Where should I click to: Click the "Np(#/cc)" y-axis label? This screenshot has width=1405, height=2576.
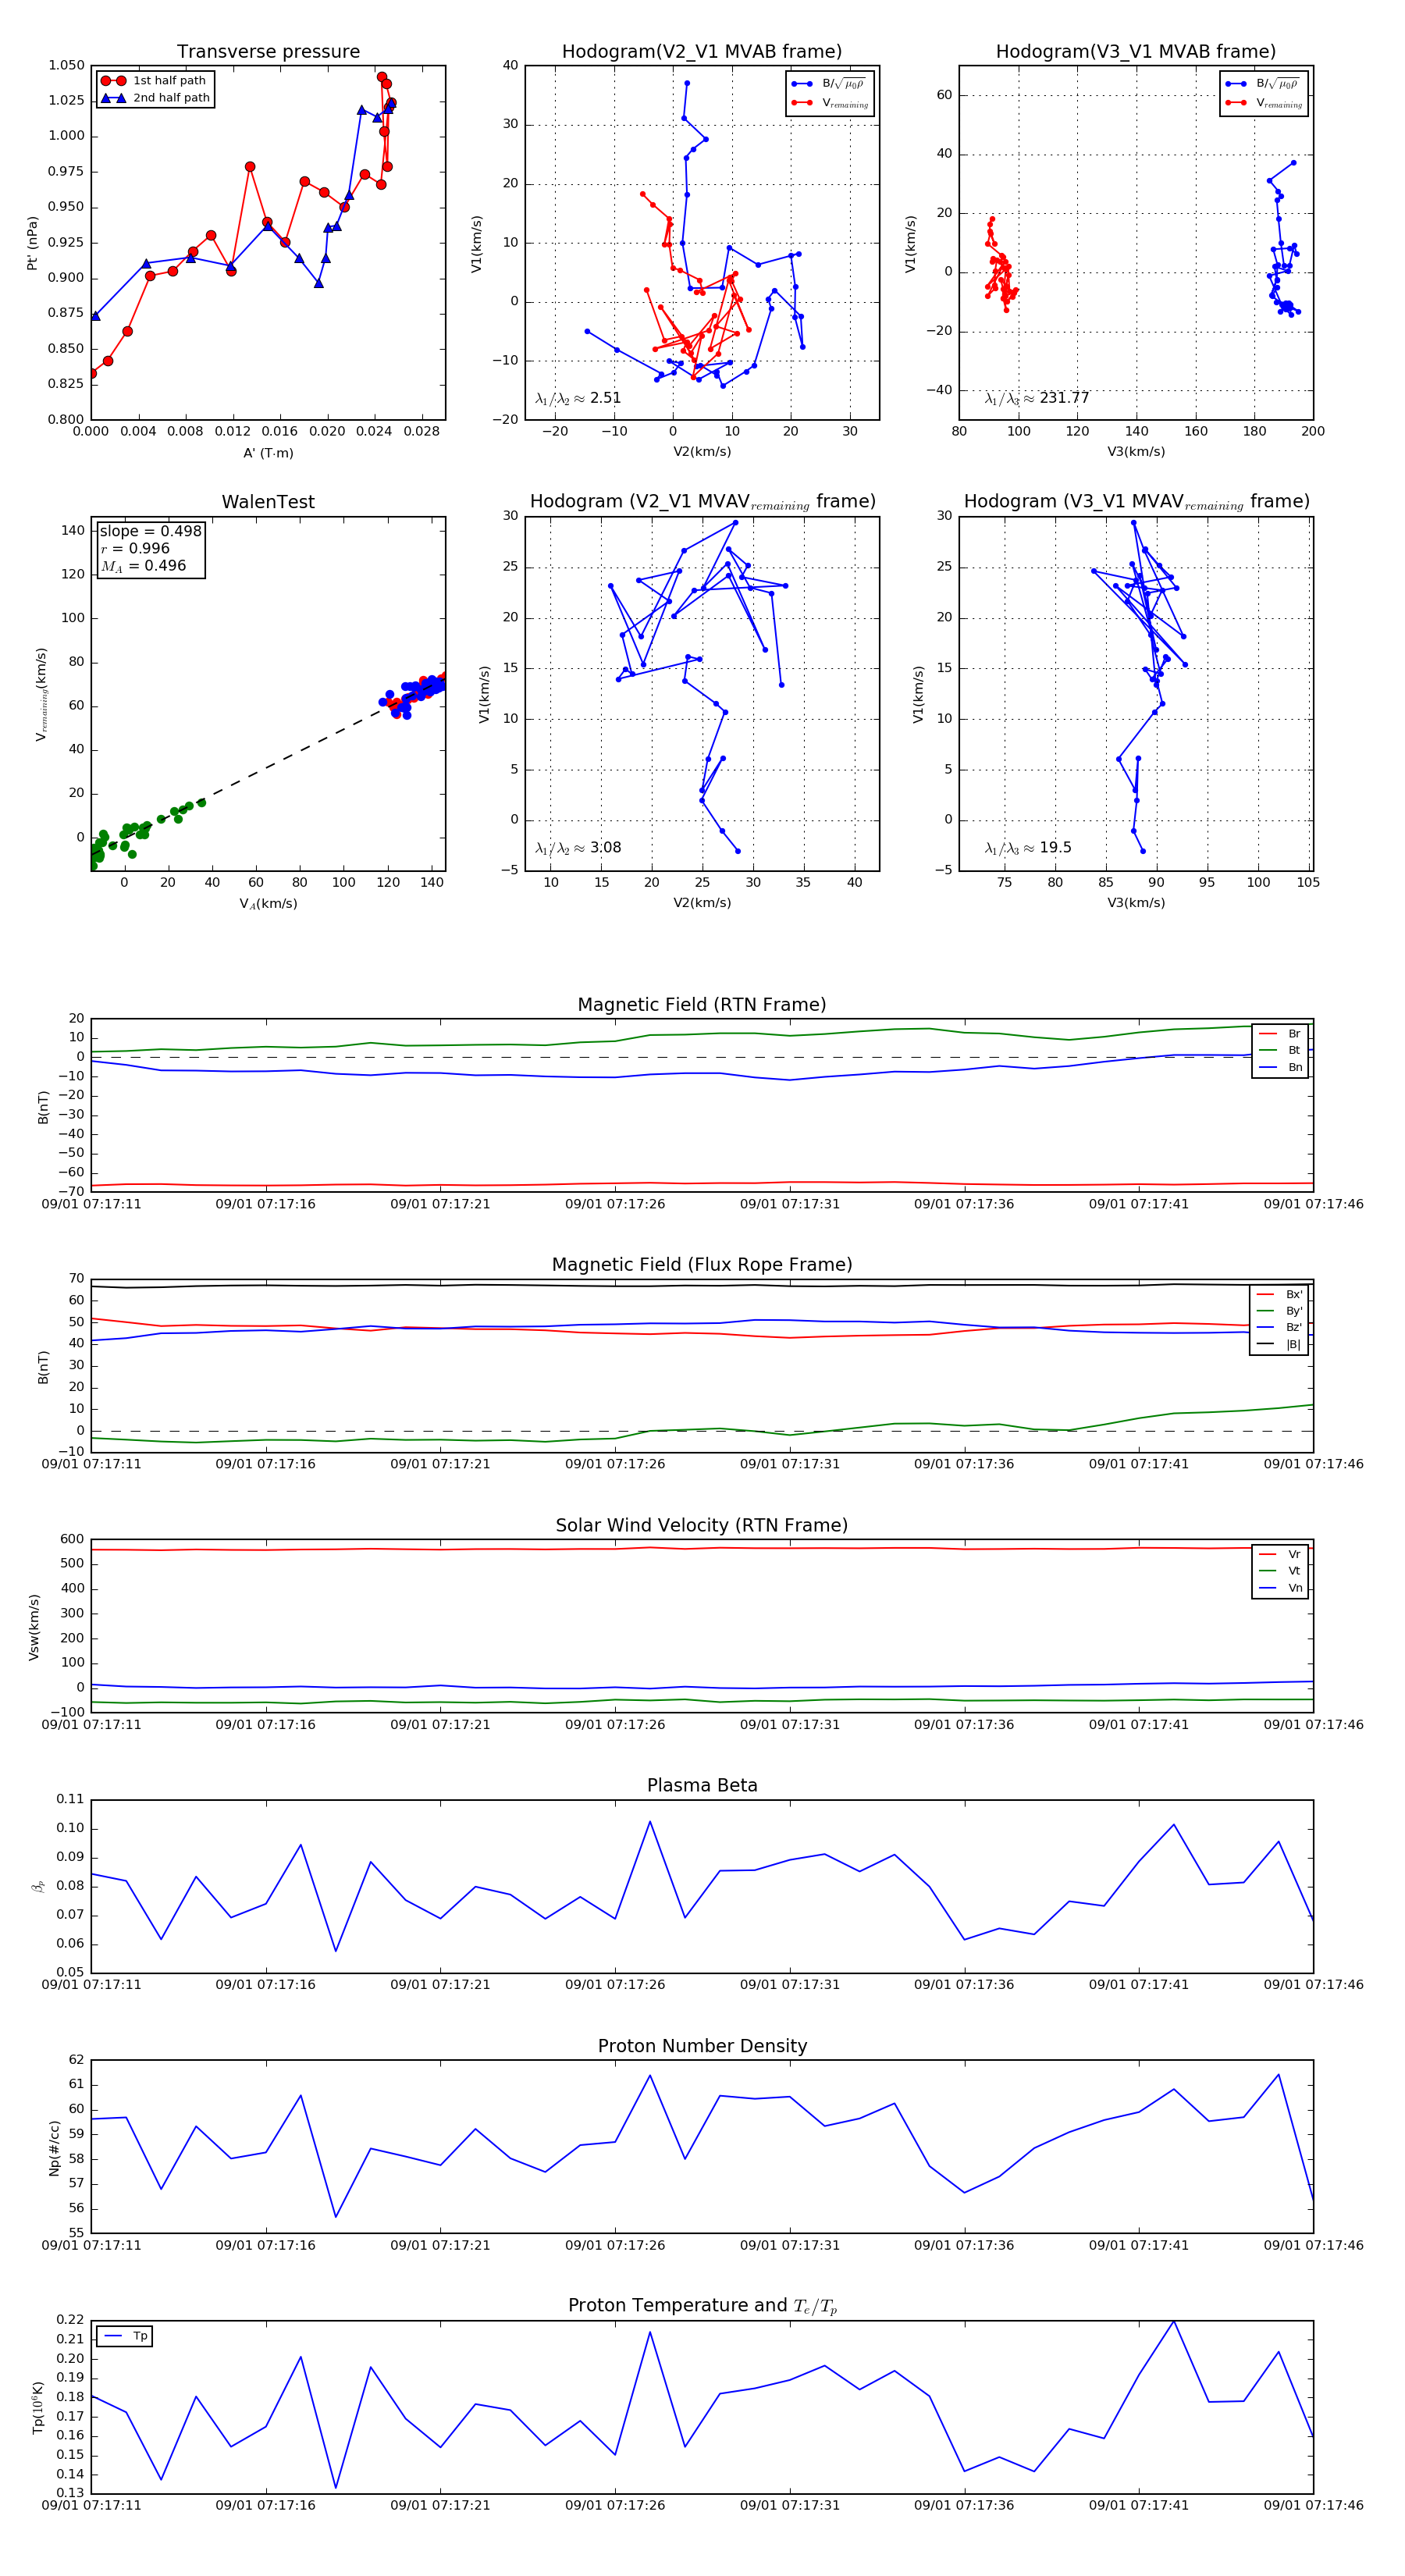(54, 2148)
